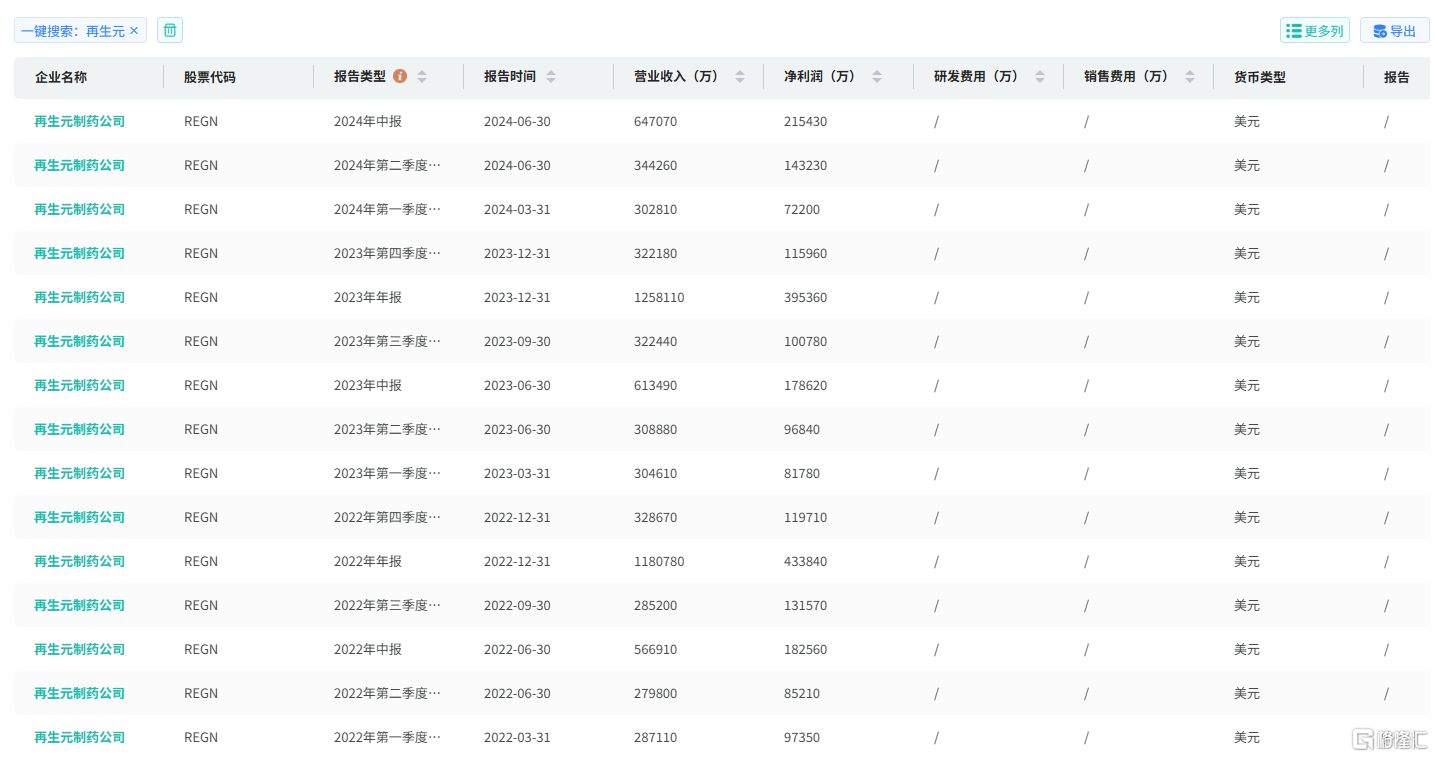Click net profit value 433840

click(x=805, y=561)
